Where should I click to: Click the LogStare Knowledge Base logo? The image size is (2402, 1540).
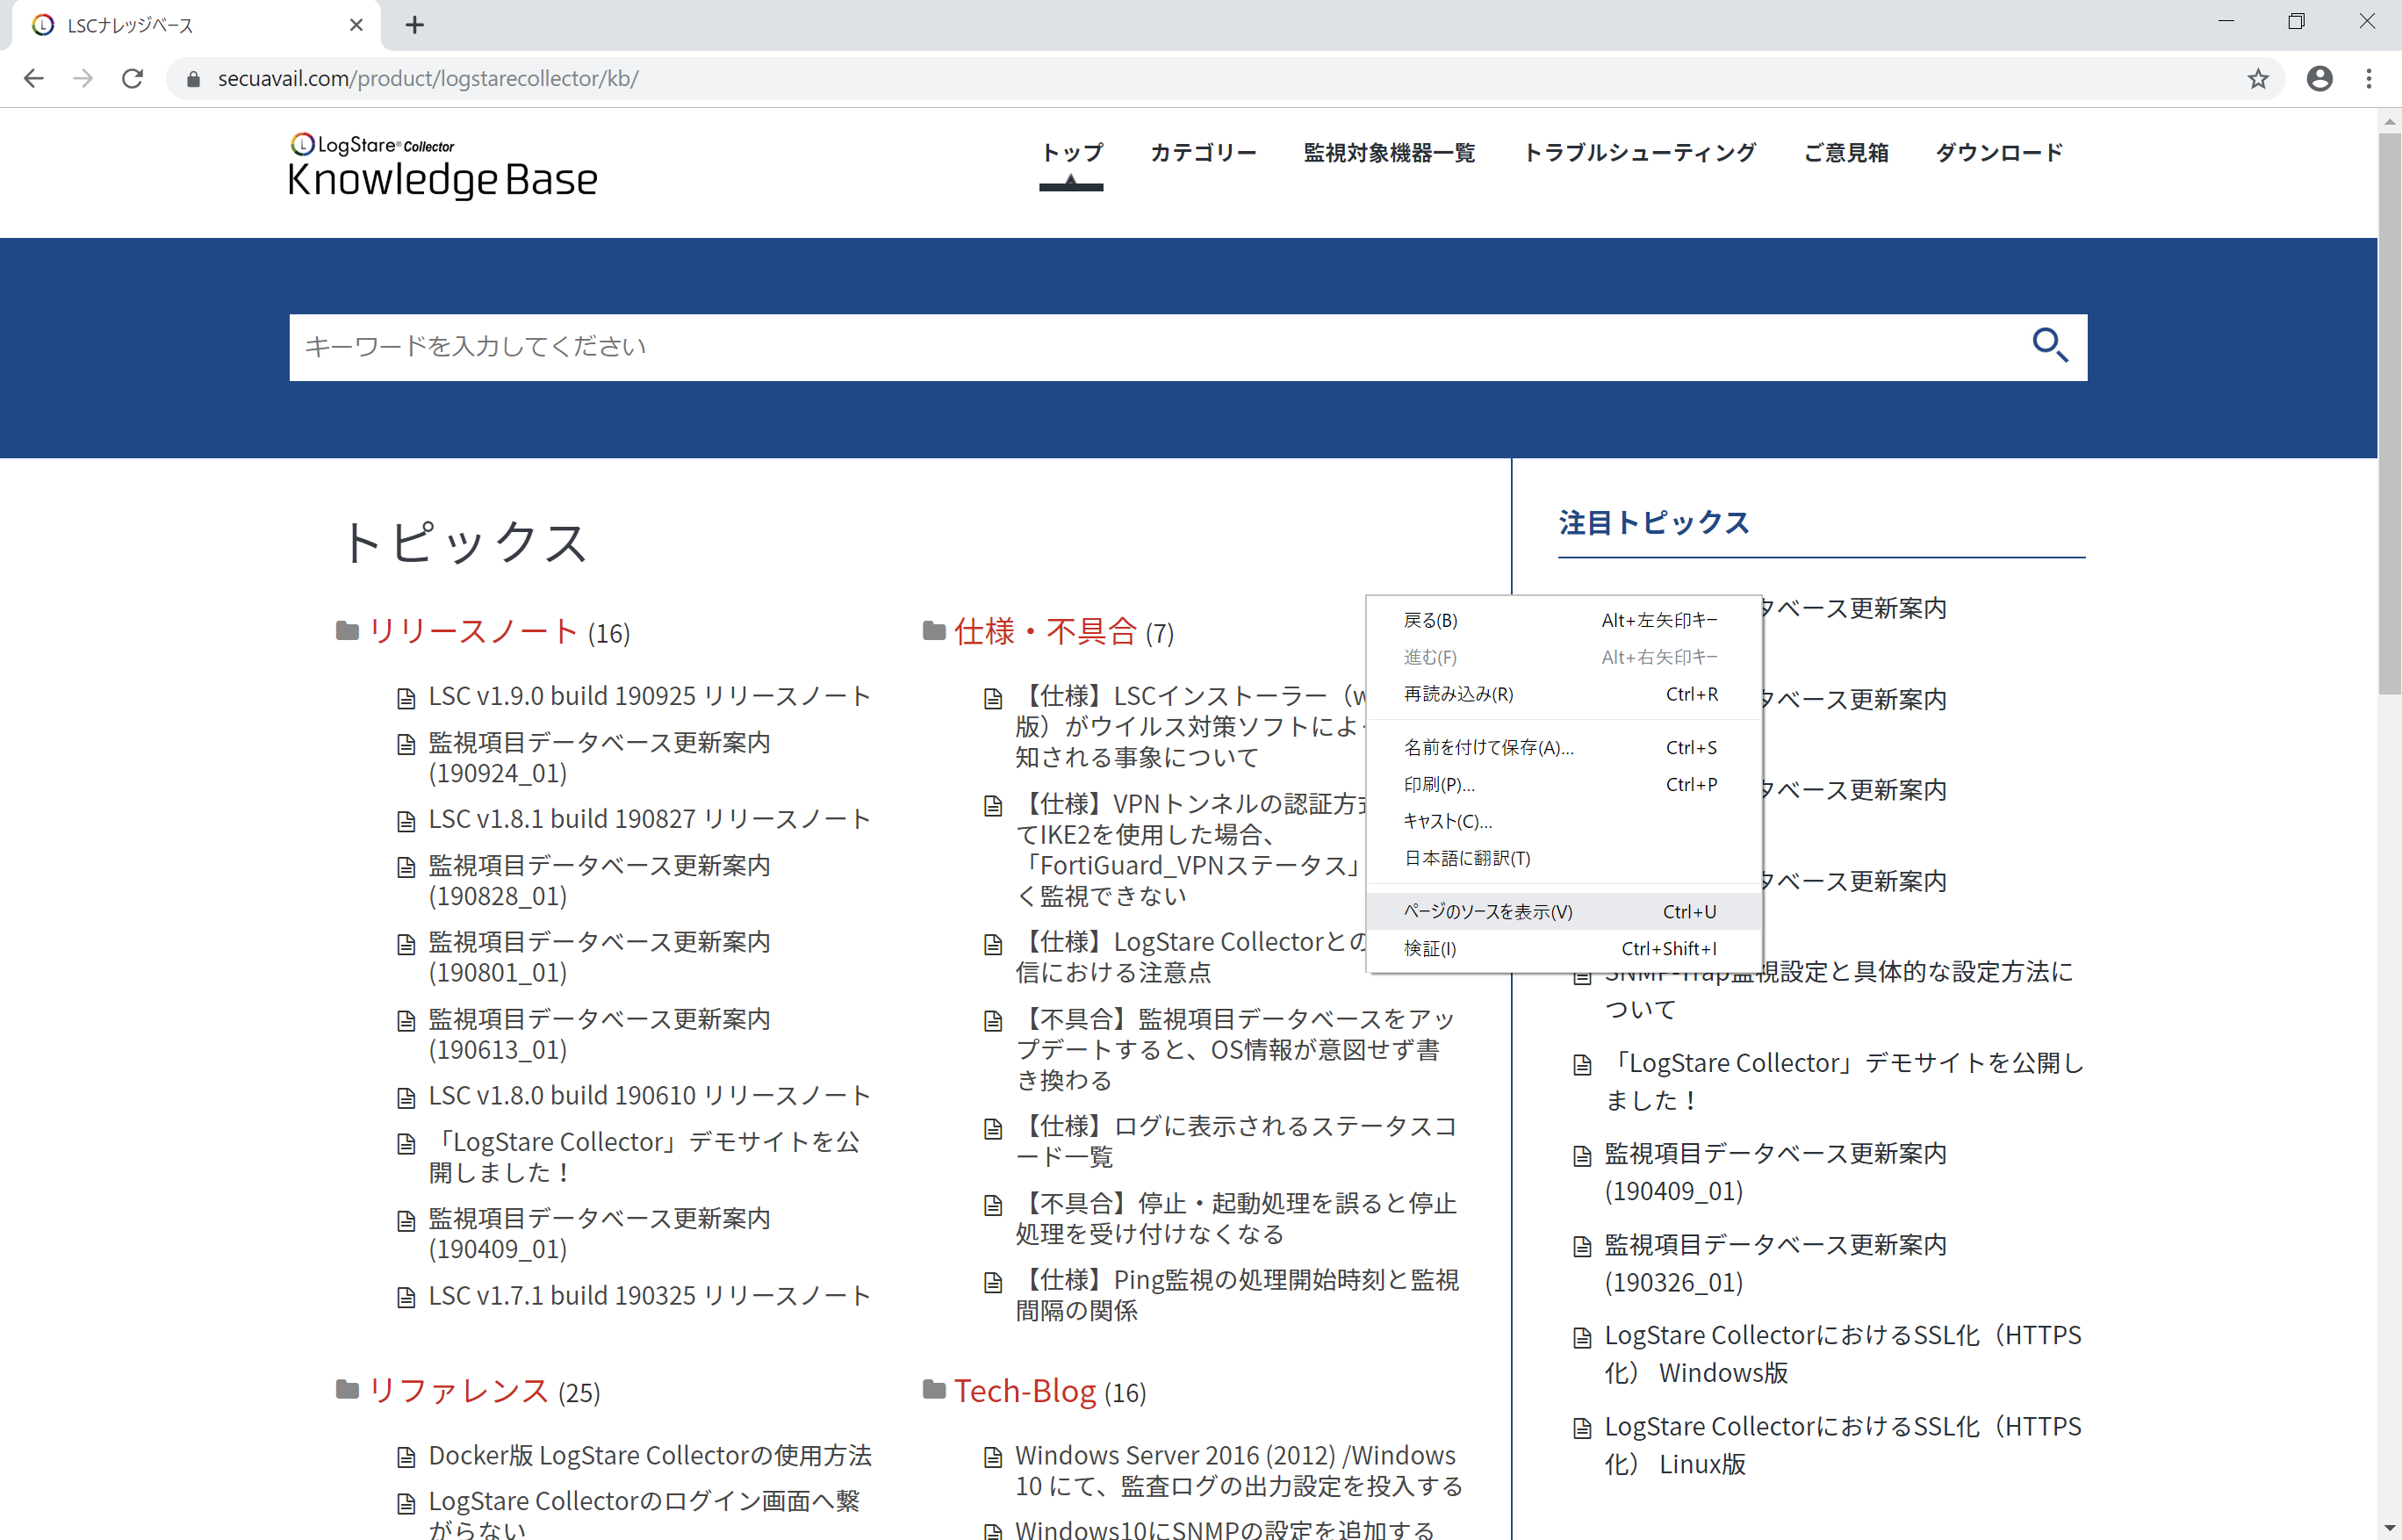point(442,166)
